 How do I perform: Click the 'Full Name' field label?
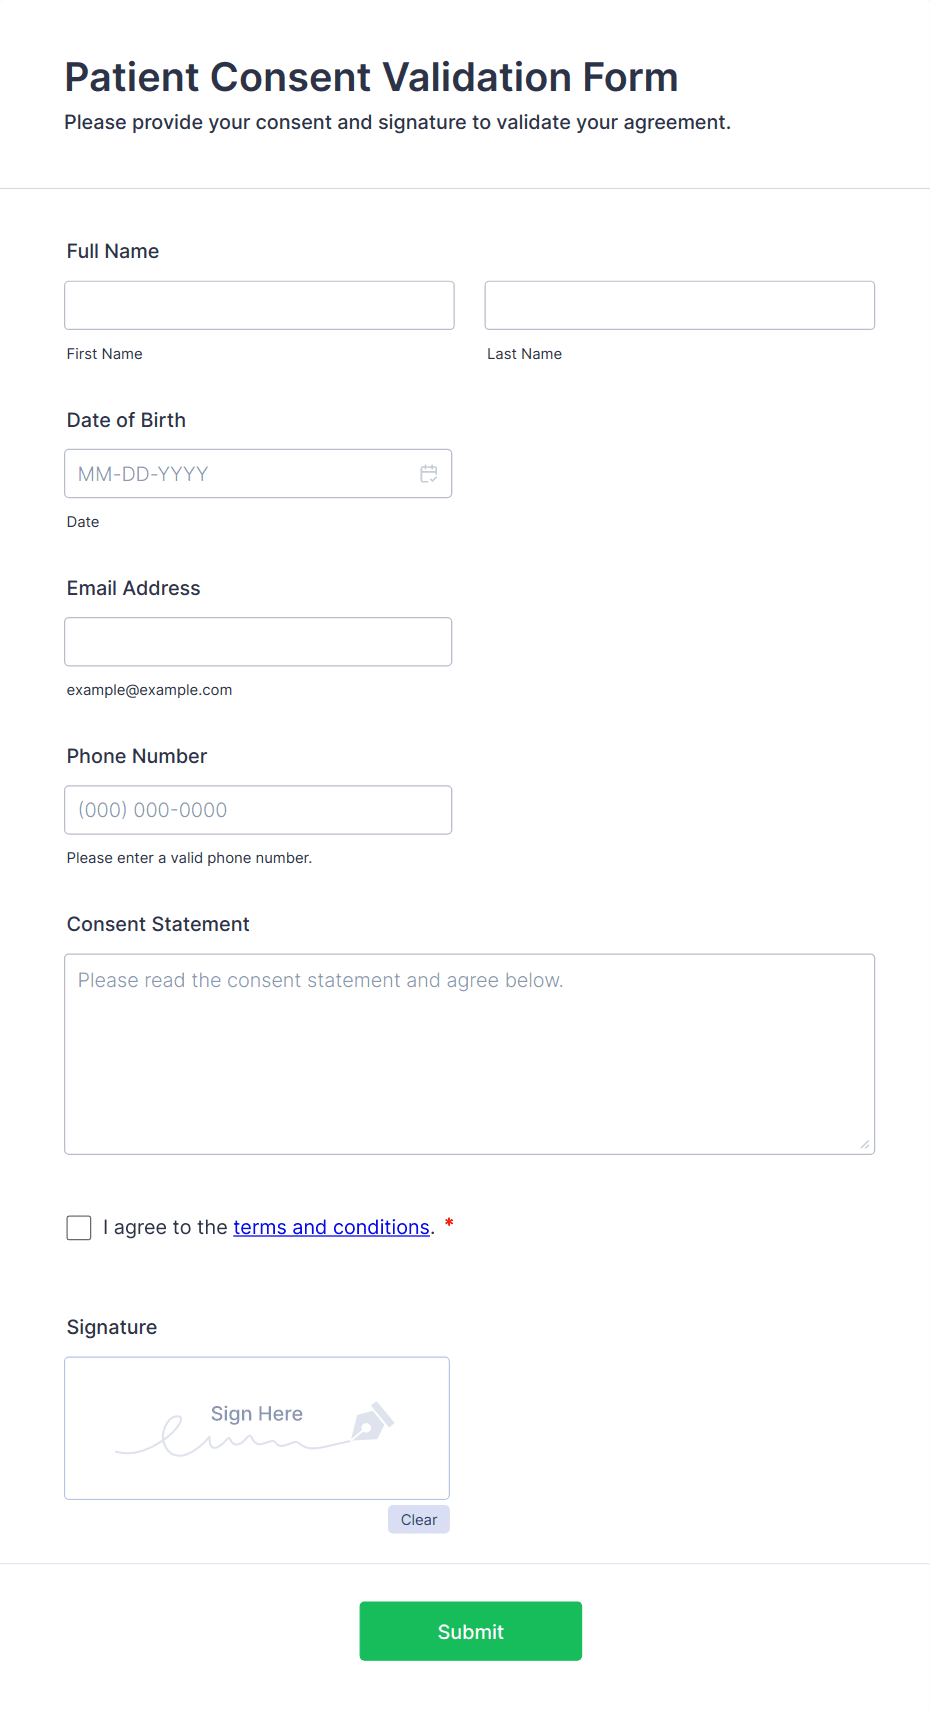point(113,252)
